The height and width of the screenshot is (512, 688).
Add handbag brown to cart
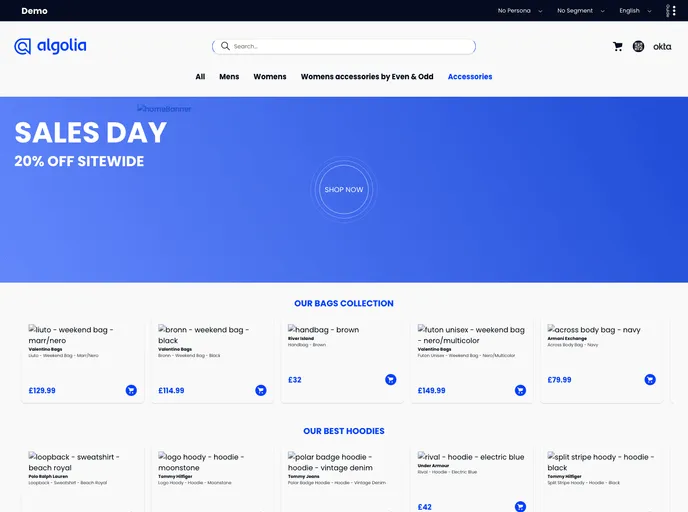click(x=391, y=380)
